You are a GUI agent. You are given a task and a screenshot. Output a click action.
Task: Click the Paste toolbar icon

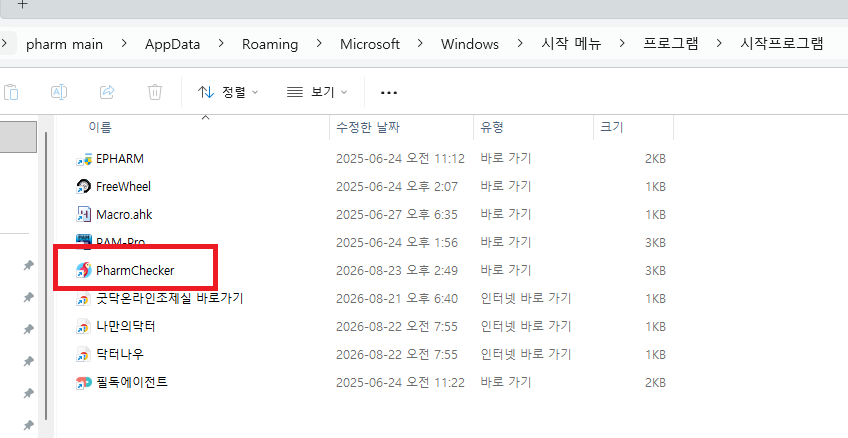(11, 92)
